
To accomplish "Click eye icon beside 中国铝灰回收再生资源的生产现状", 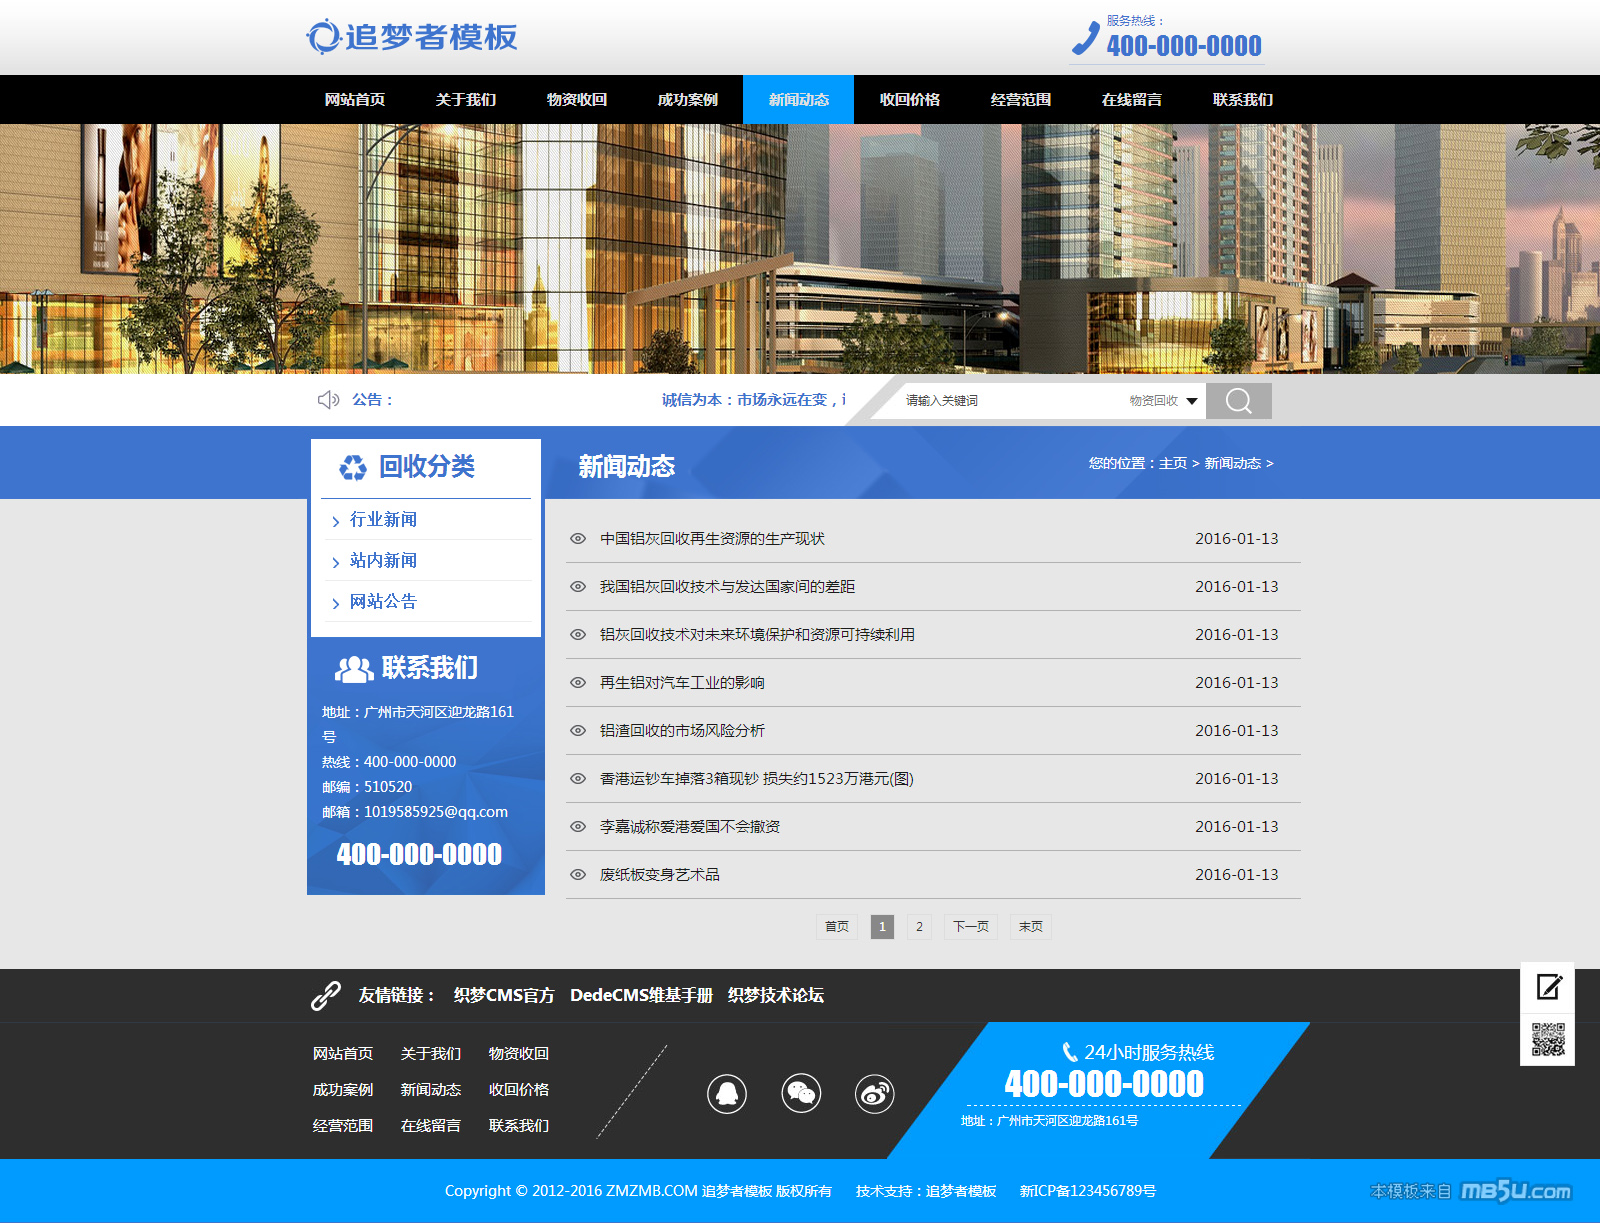I will click(578, 539).
